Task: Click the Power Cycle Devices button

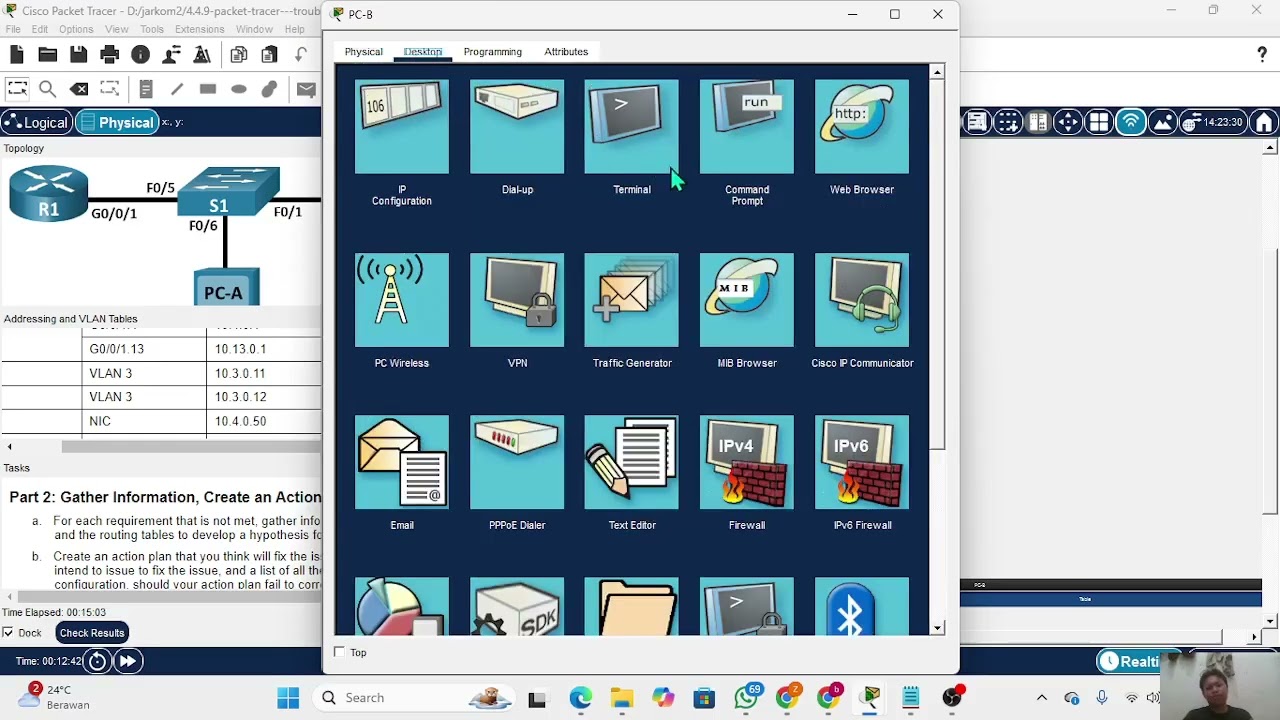Action: point(97,661)
